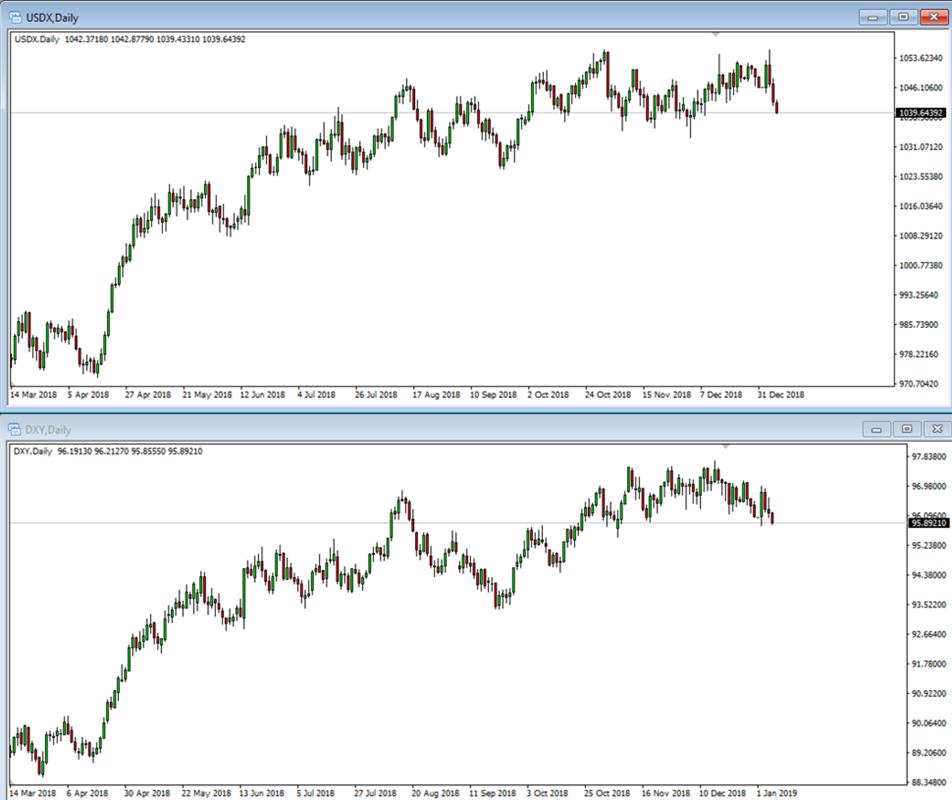Click 15 Nov 2018 date on USDX axis
The width and height of the screenshot is (952, 800).
tap(667, 395)
